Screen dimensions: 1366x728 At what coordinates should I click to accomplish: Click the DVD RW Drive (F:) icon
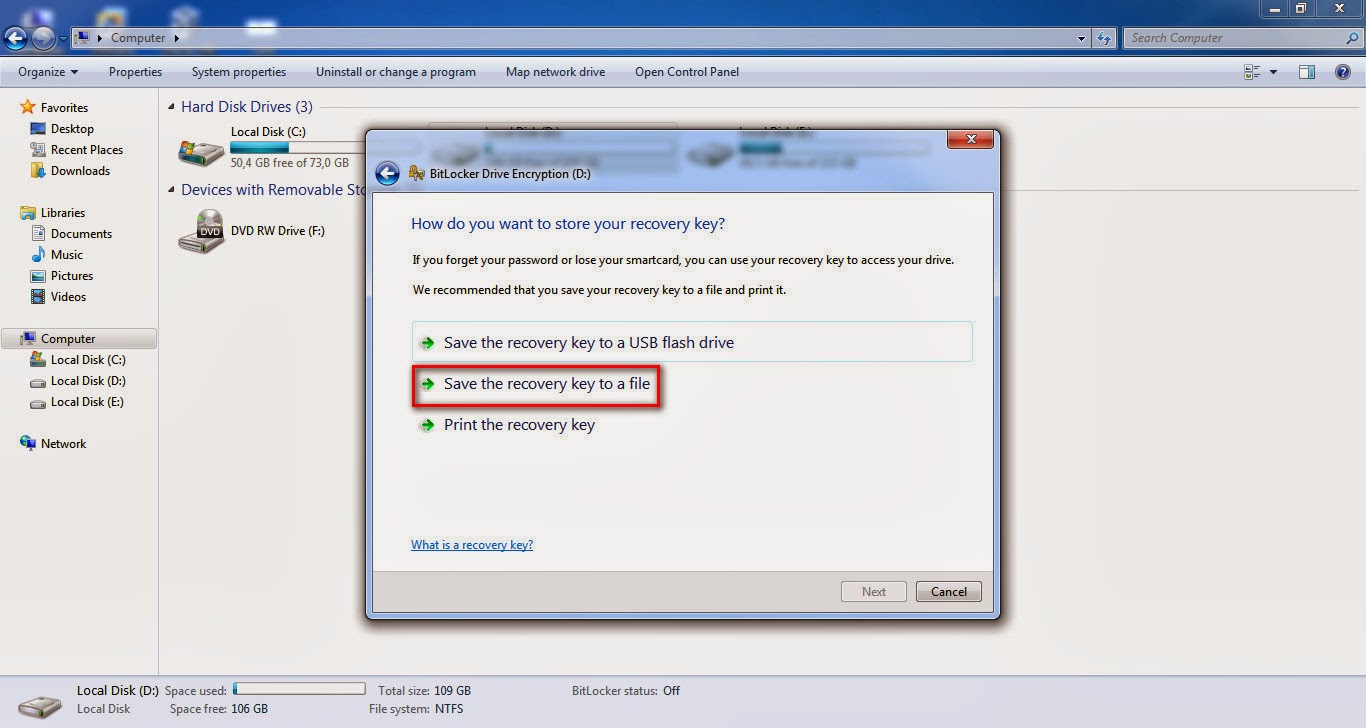pos(201,231)
